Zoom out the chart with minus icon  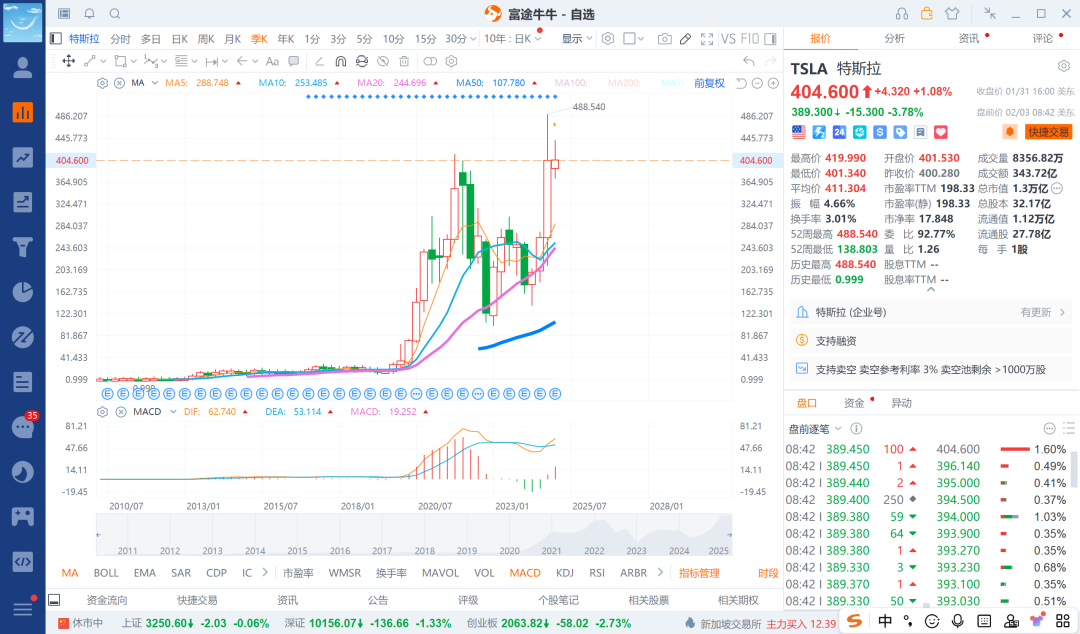(x=757, y=83)
